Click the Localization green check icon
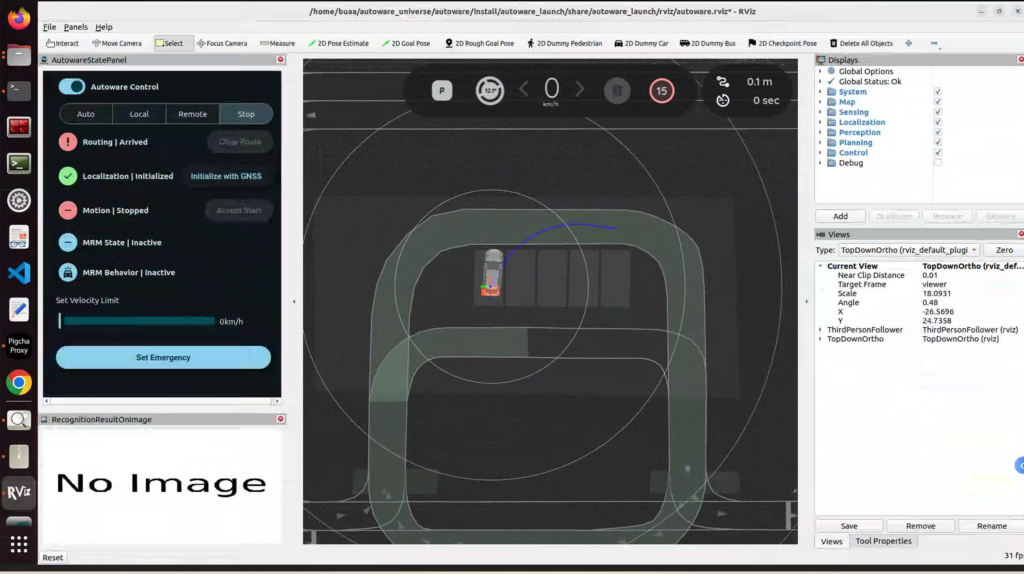The height and width of the screenshot is (574, 1024). coord(68,176)
